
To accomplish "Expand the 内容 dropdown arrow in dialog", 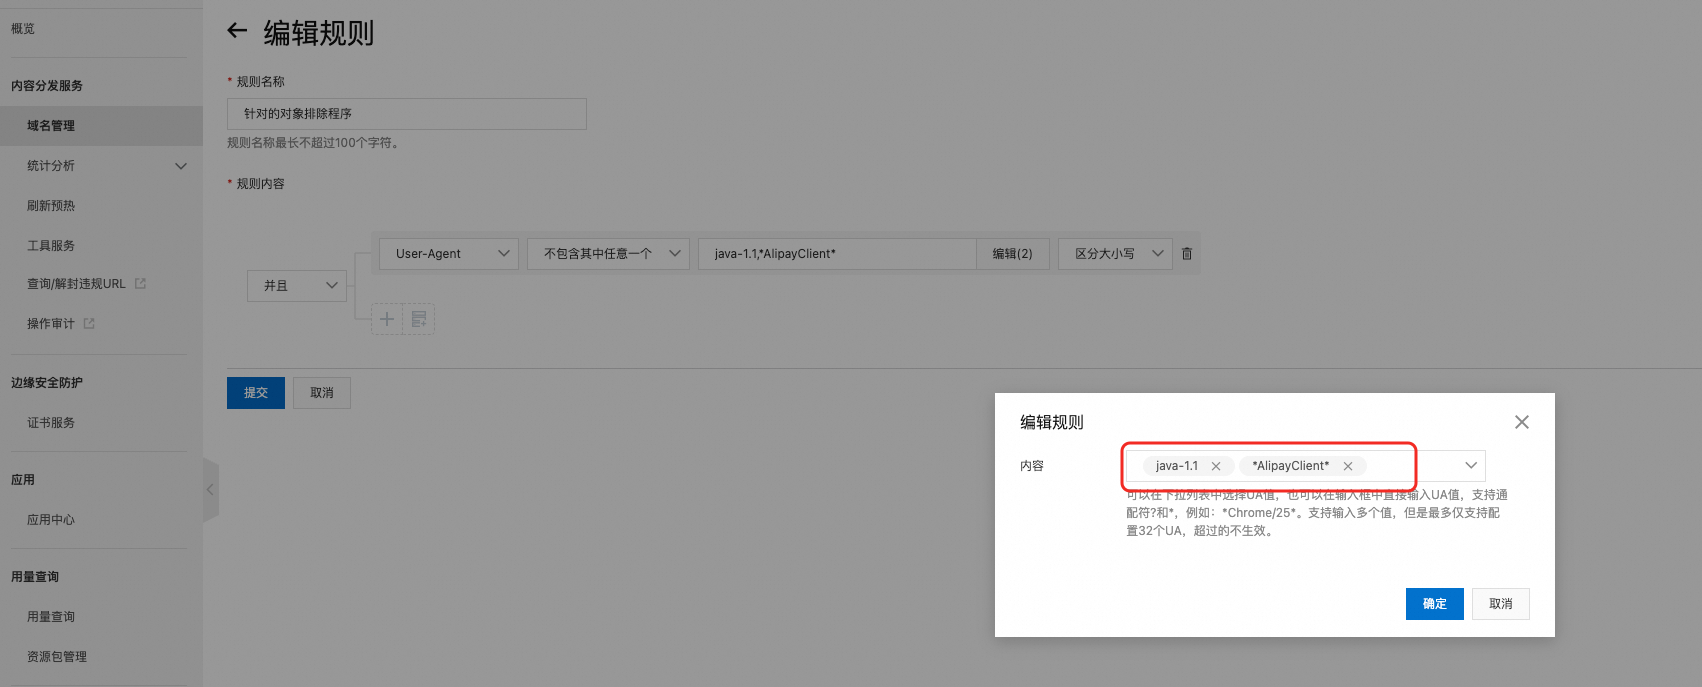I will [x=1471, y=466].
